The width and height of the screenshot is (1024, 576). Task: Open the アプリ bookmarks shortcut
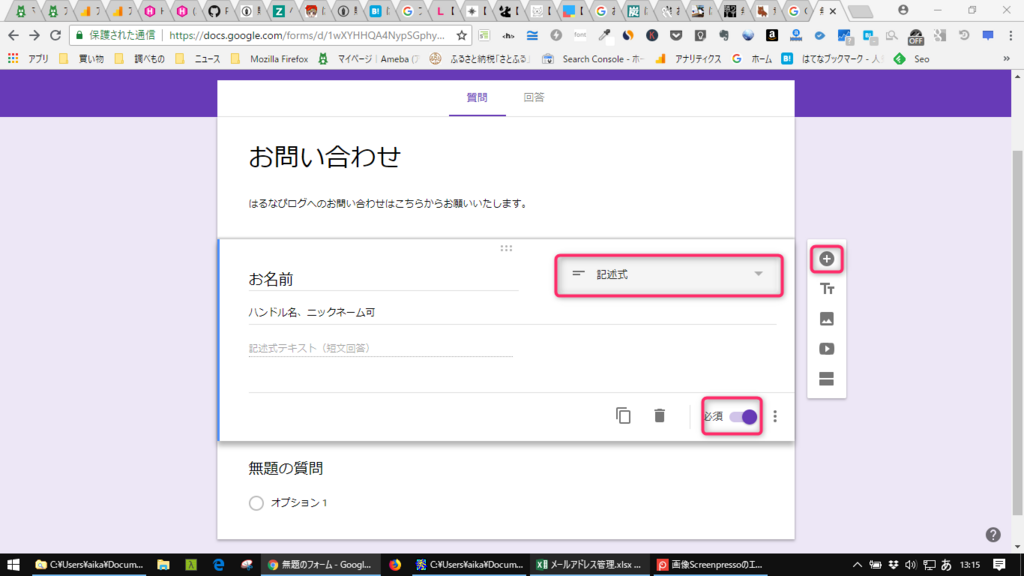tap(29, 59)
